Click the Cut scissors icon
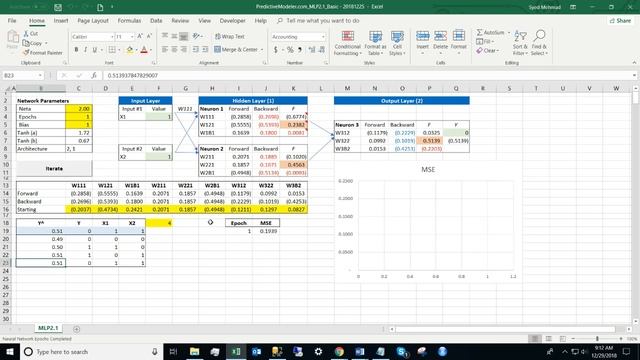 (26, 33)
